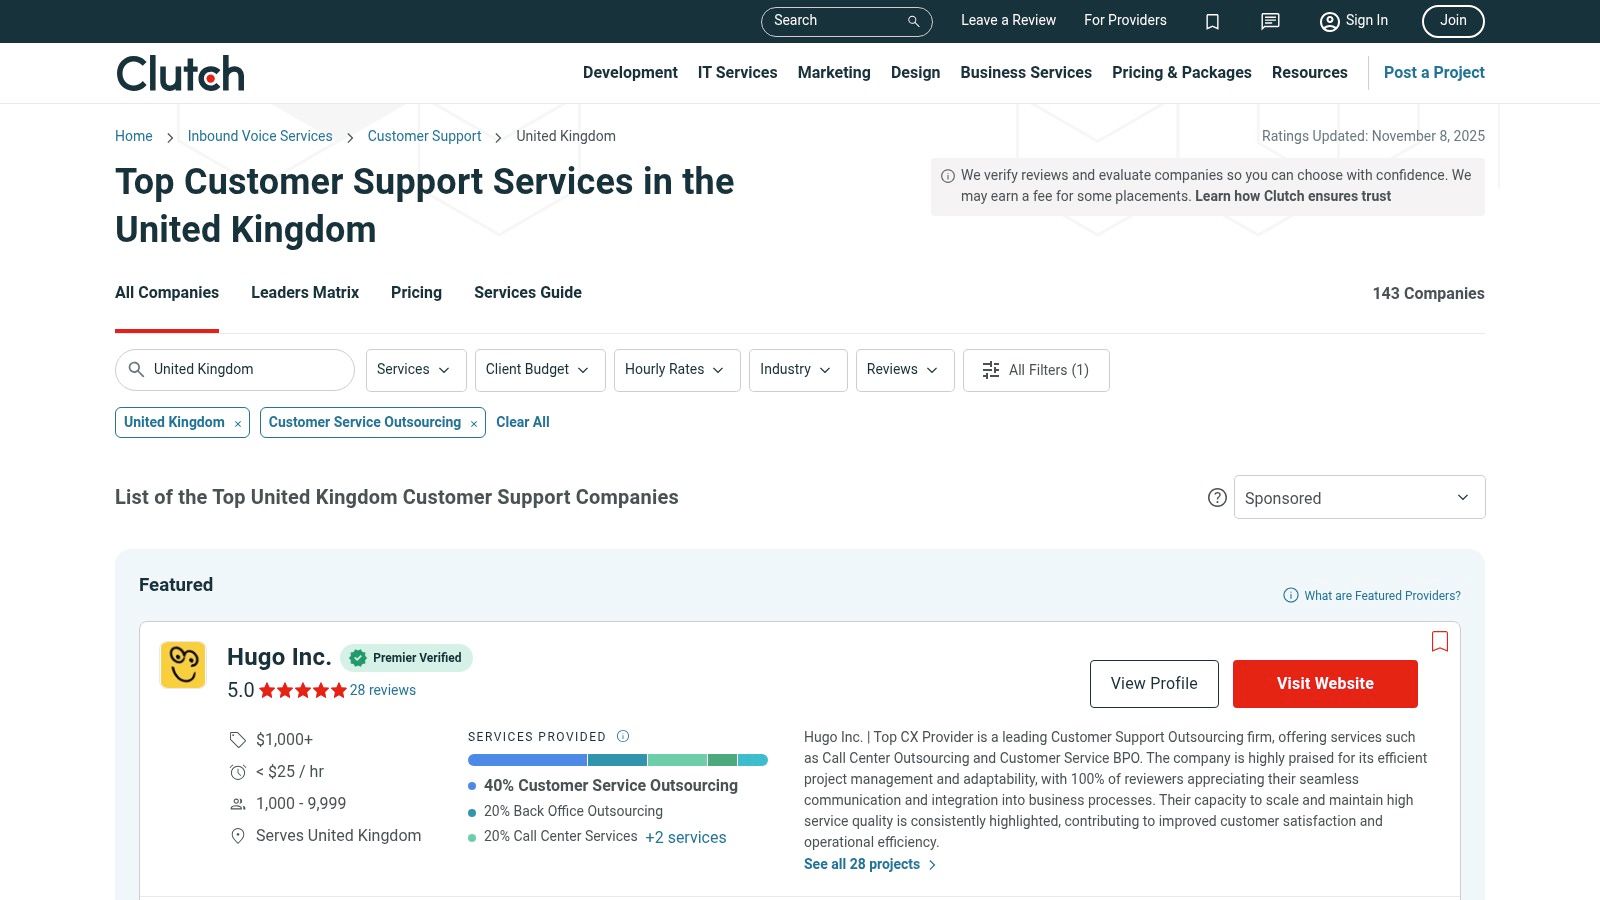
Task: Open Marketing menu
Action: [834, 73]
